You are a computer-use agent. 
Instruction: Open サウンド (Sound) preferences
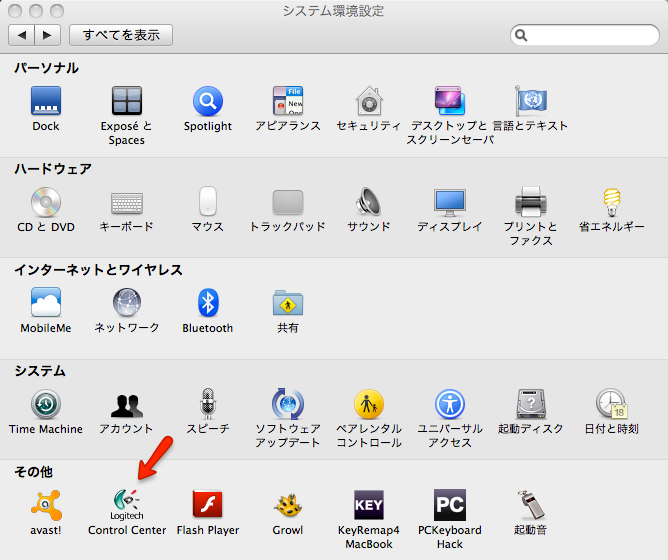click(x=369, y=202)
